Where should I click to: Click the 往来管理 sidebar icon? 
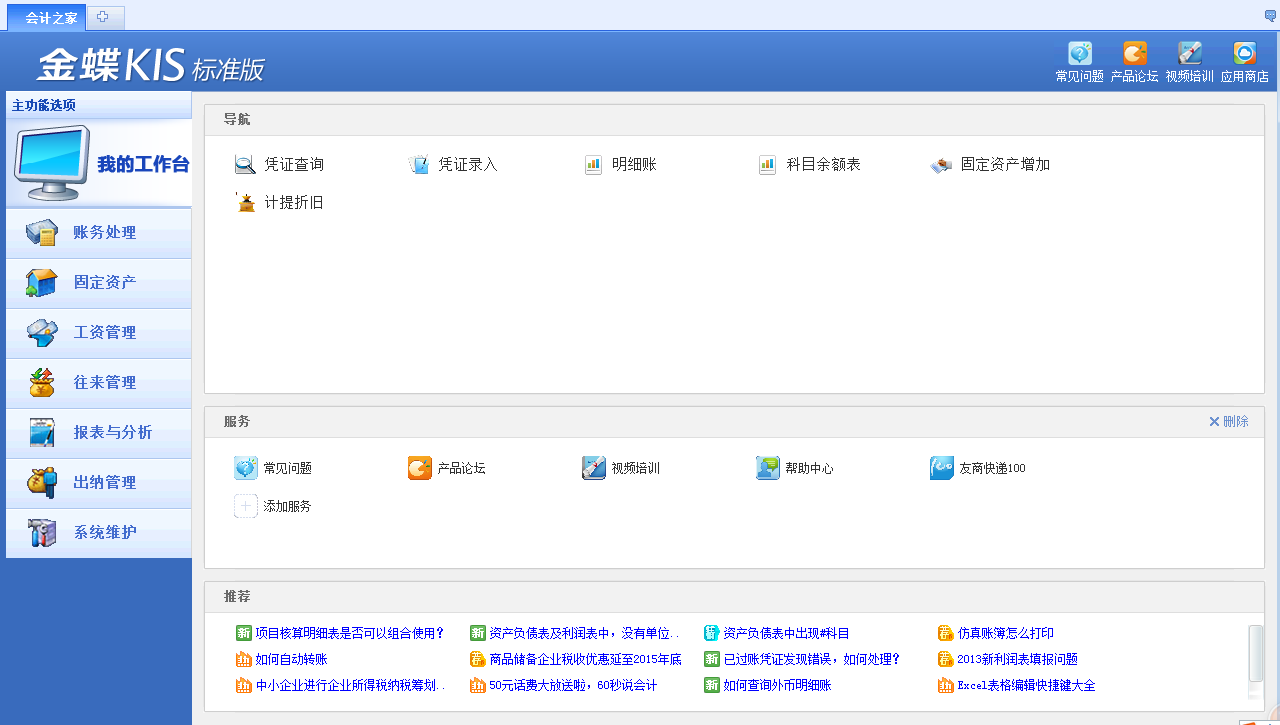(x=41, y=383)
